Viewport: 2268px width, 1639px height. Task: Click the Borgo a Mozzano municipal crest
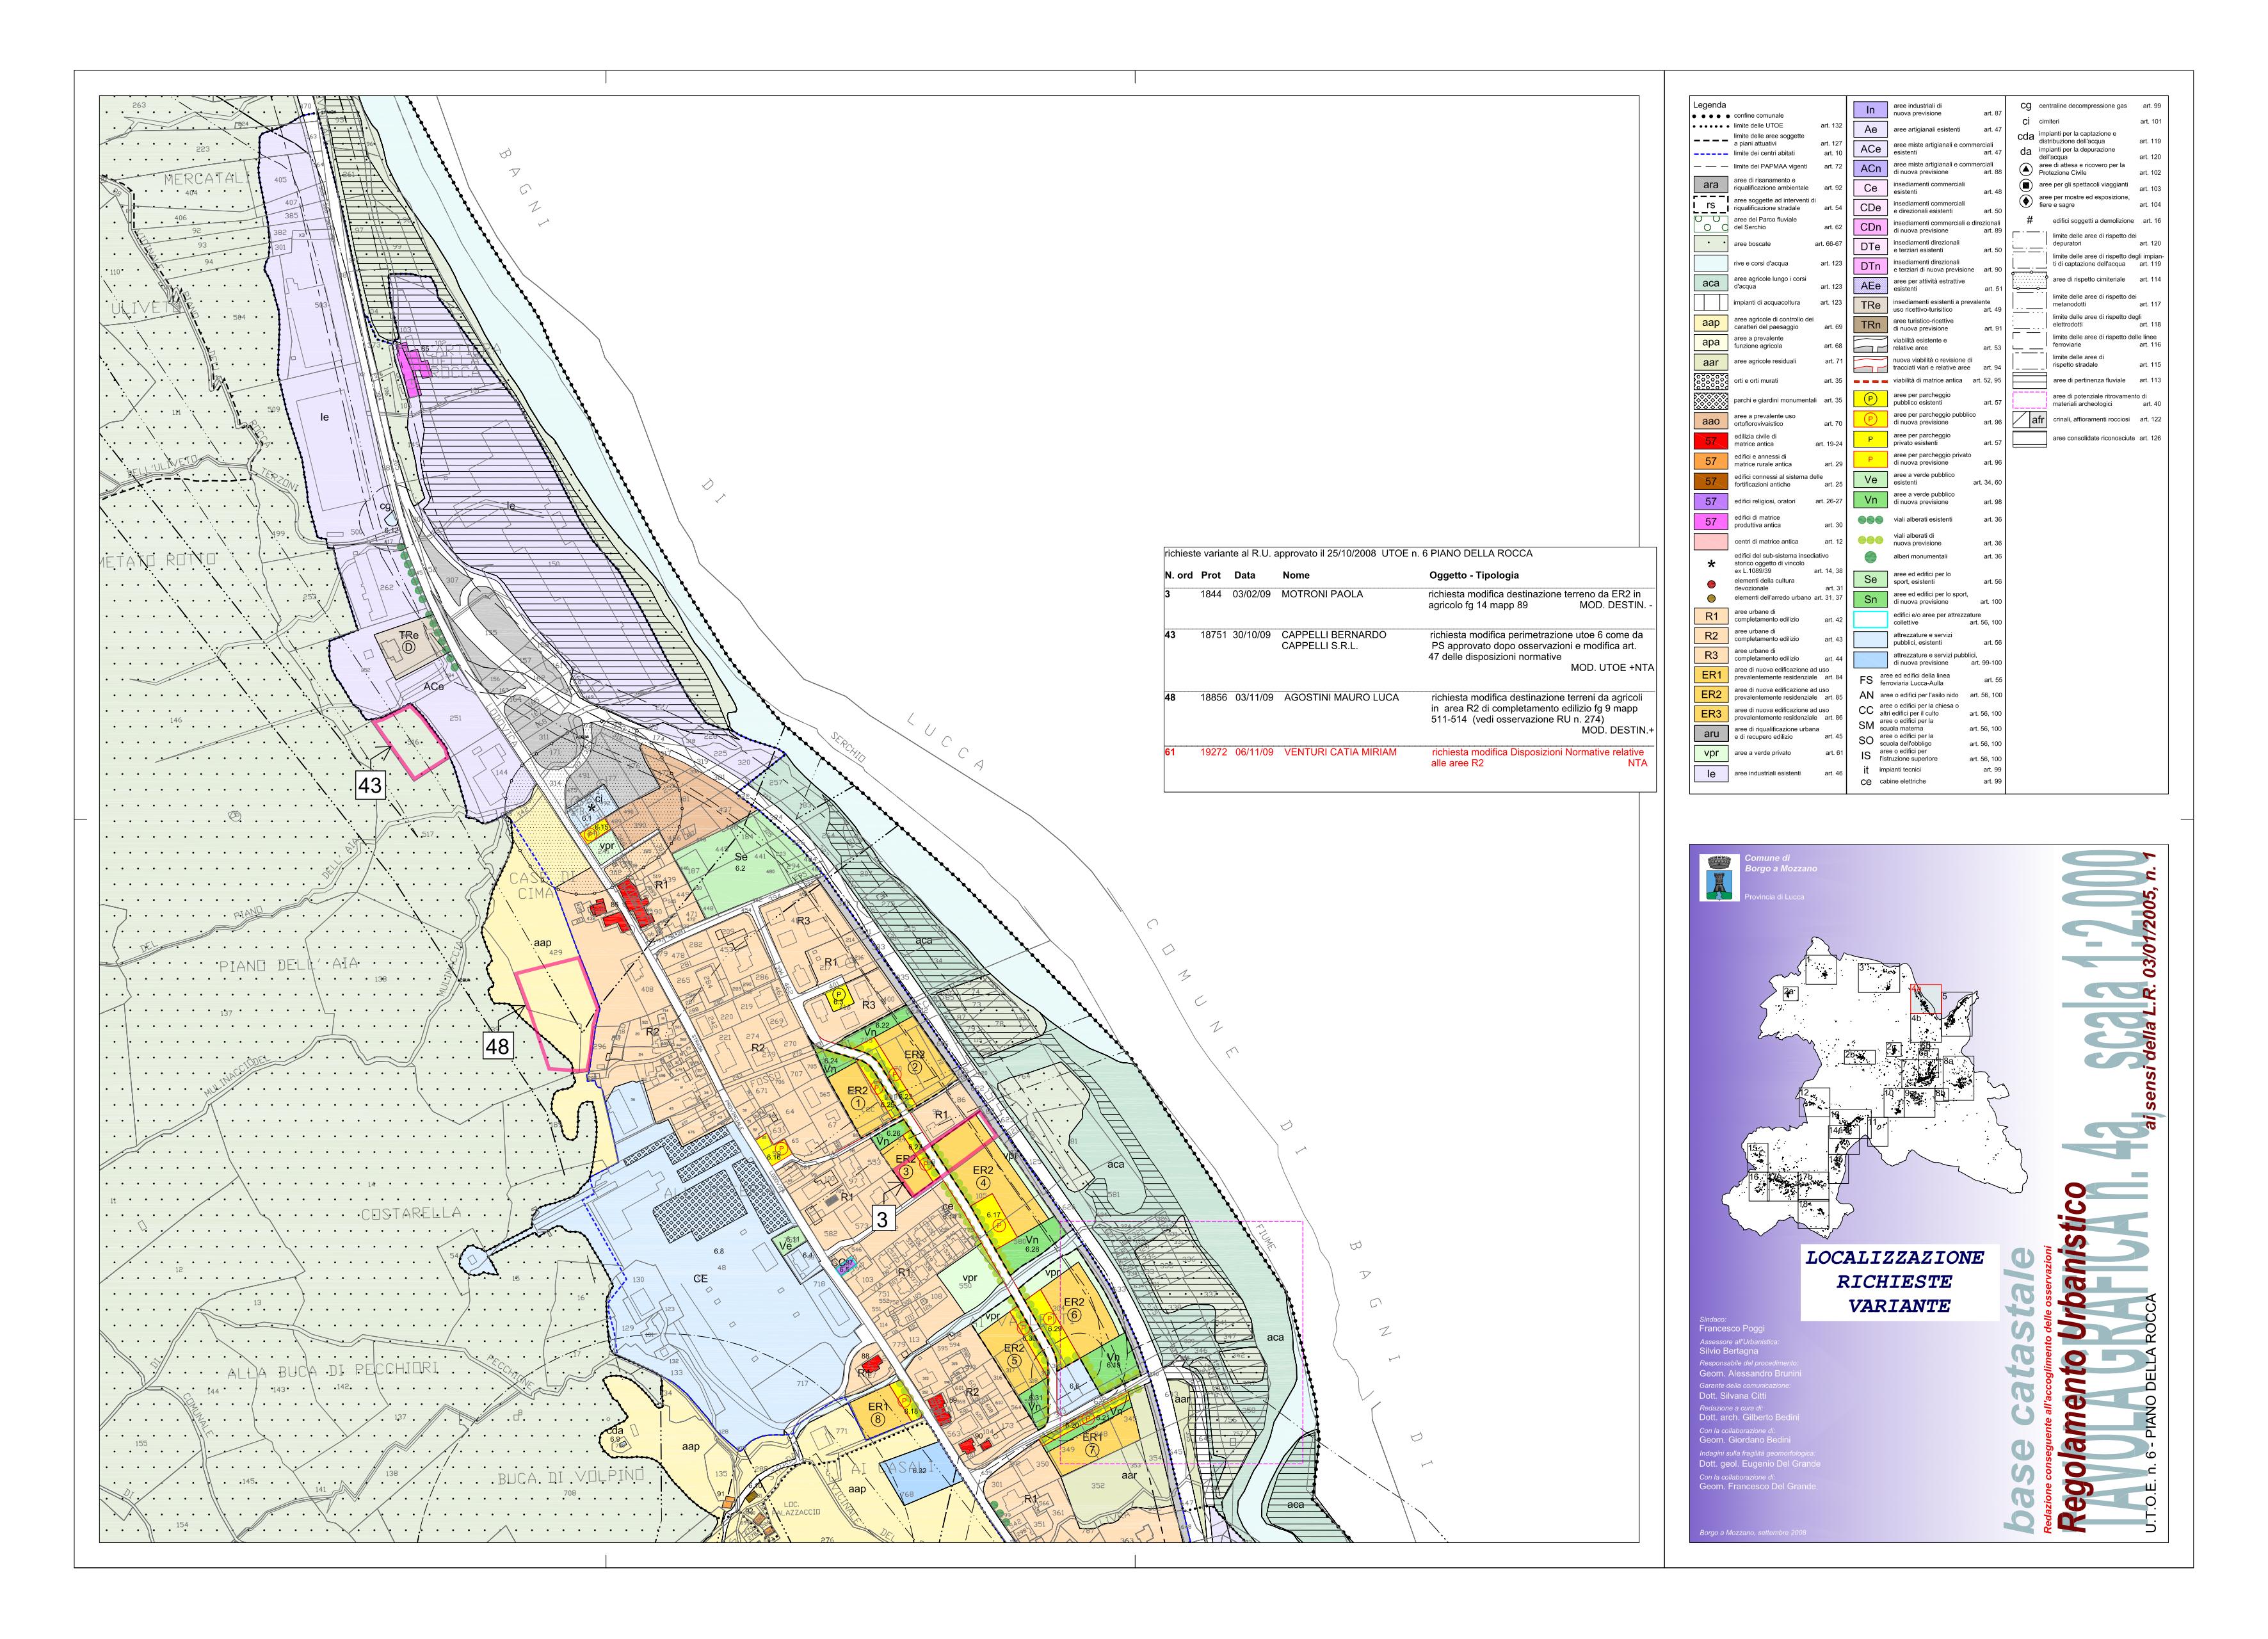[1720, 878]
